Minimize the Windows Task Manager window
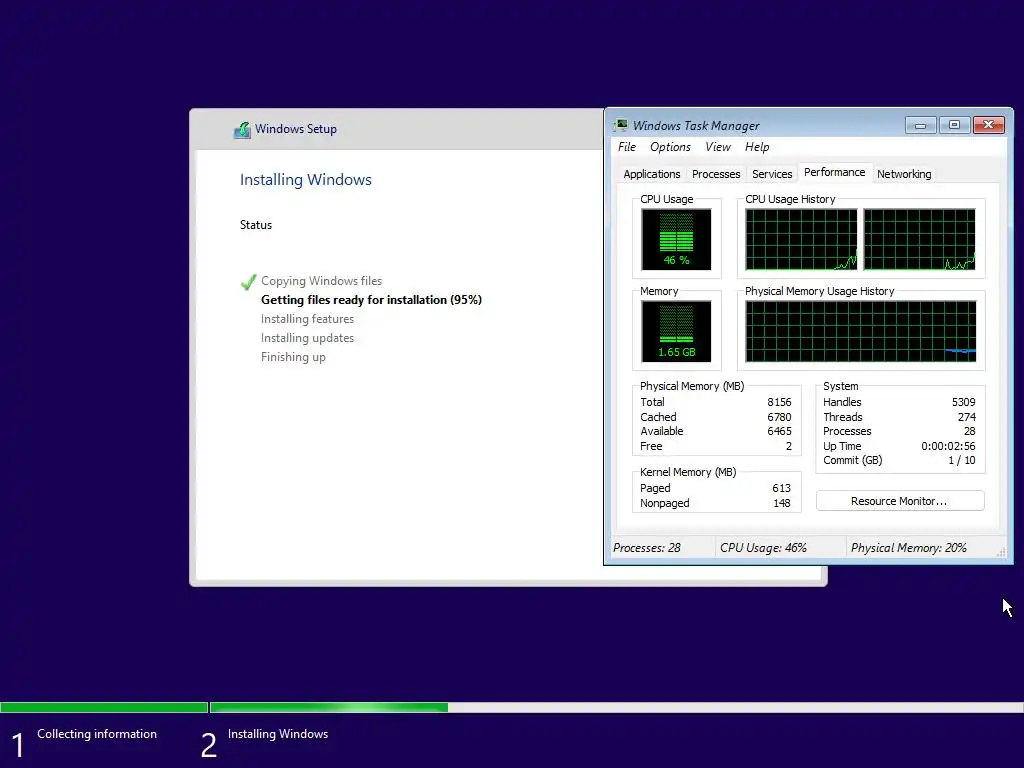1024x768 pixels. pyautogui.click(x=921, y=125)
